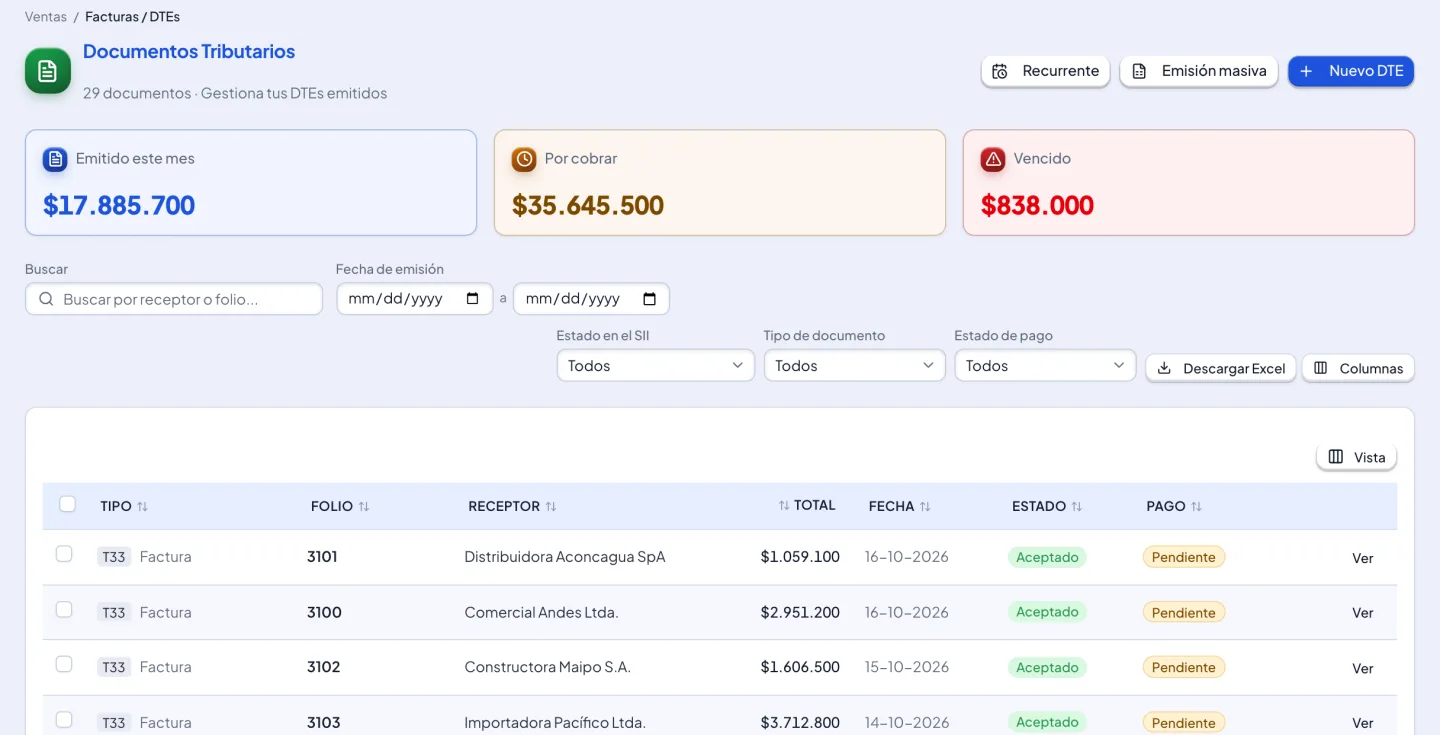
Task: Check the box for folio 3100 row
Action: click(64, 610)
